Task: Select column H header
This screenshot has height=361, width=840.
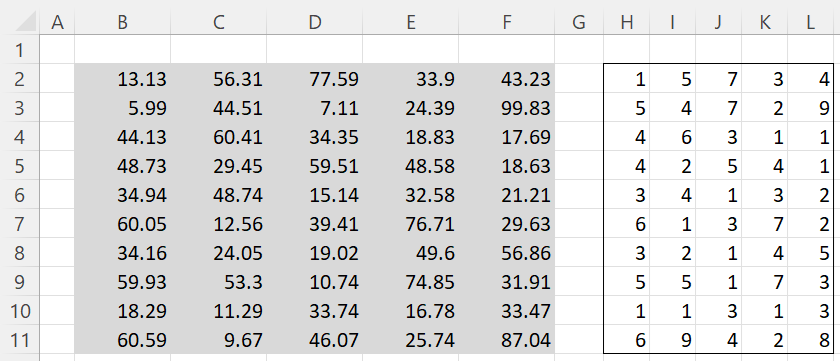Action: pos(626,22)
